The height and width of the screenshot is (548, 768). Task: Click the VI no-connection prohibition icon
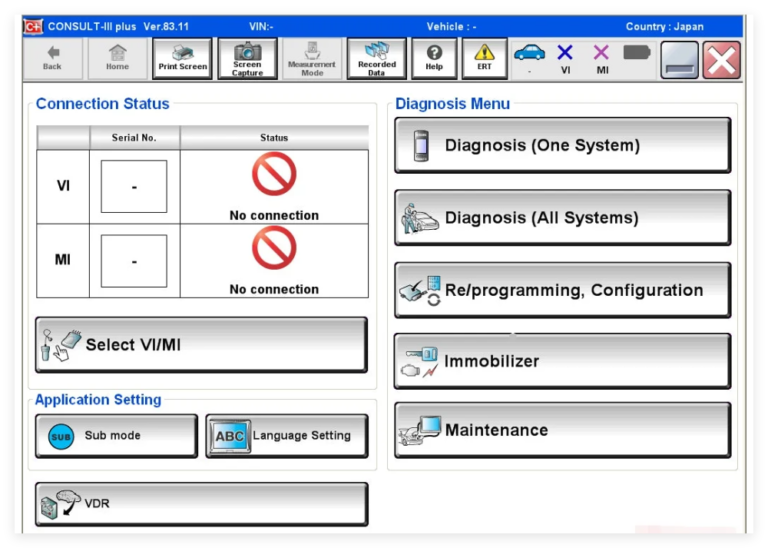[x=274, y=174]
